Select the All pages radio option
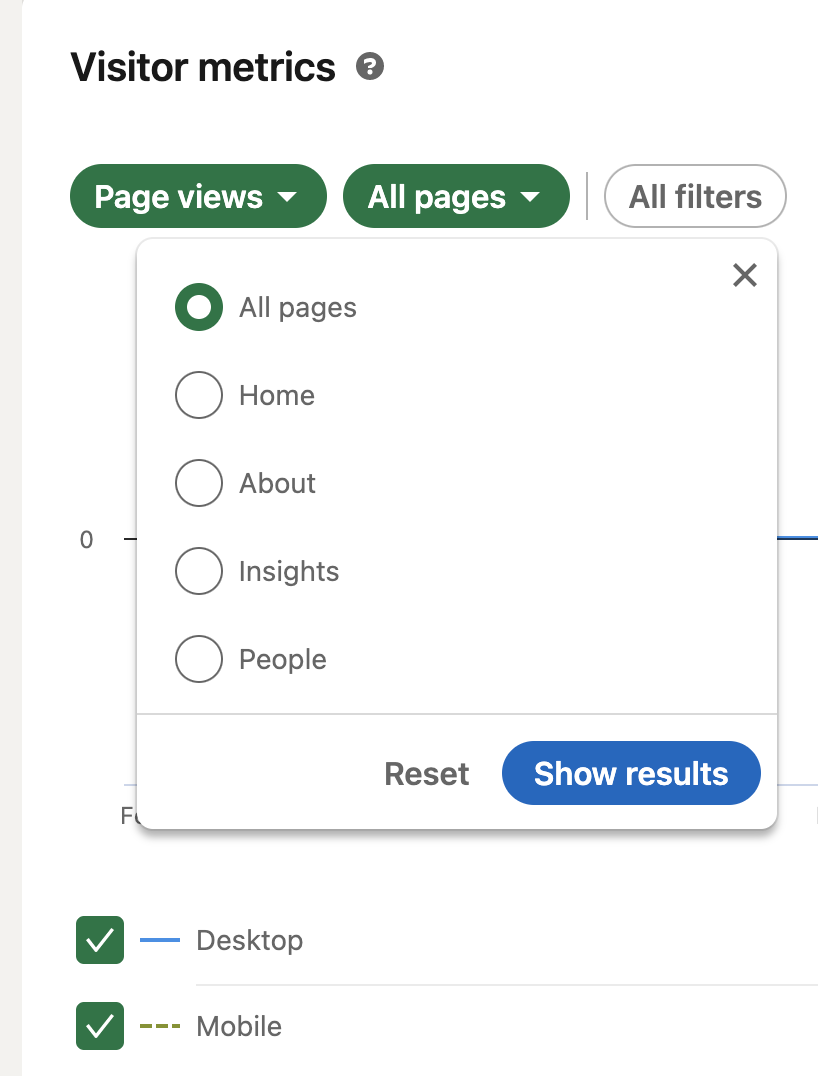This screenshot has height=1076, width=818. pyautogui.click(x=199, y=307)
